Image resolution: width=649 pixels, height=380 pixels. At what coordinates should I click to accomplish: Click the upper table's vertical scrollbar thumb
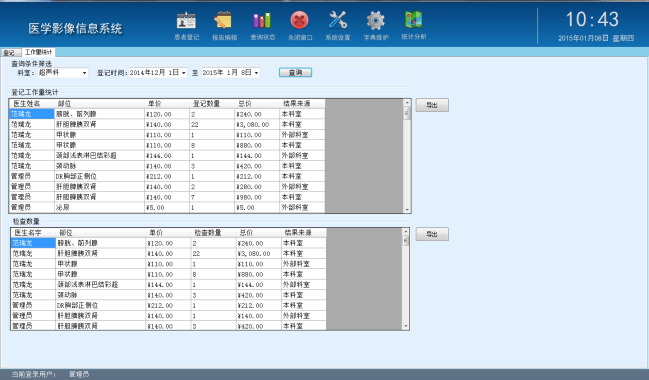407,113
